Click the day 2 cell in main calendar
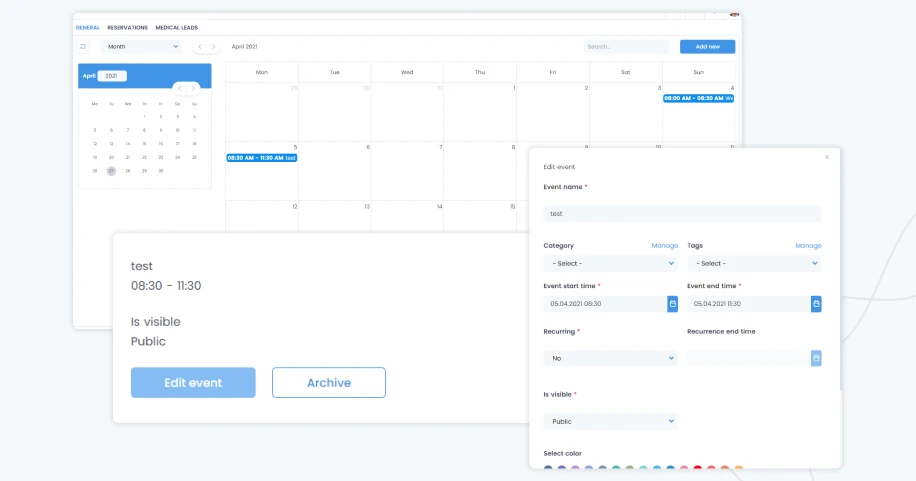The height and width of the screenshot is (481, 916). click(553, 112)
